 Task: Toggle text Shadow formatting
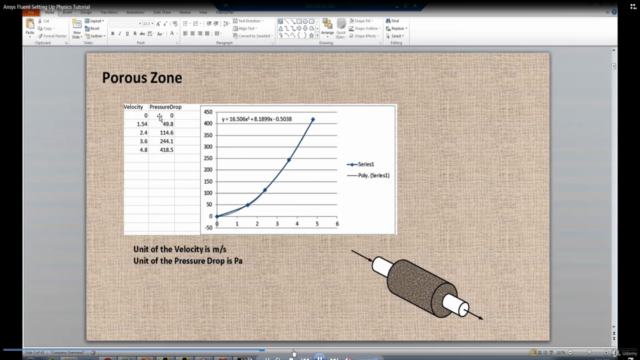point(135,34)
